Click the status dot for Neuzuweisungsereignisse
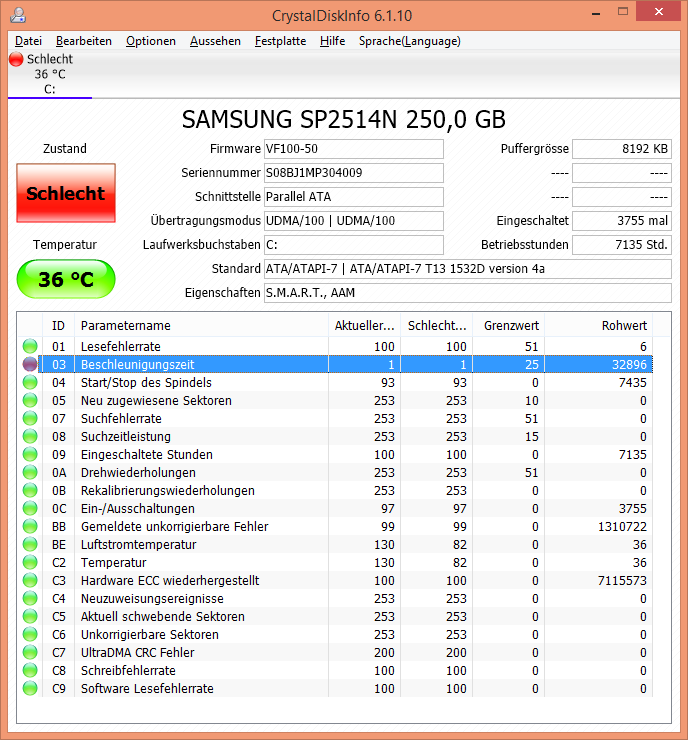688x740 pixels. point(30,598)
